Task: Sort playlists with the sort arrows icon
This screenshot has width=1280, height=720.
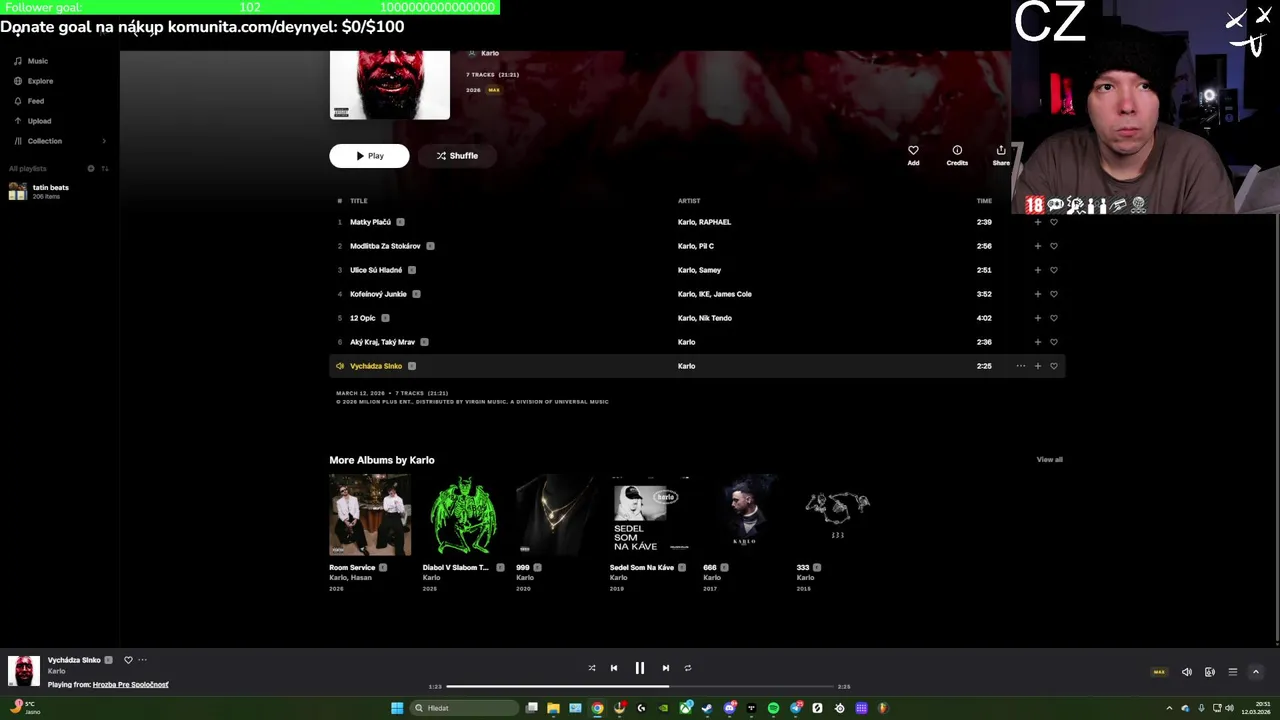Action: point(105,168)
